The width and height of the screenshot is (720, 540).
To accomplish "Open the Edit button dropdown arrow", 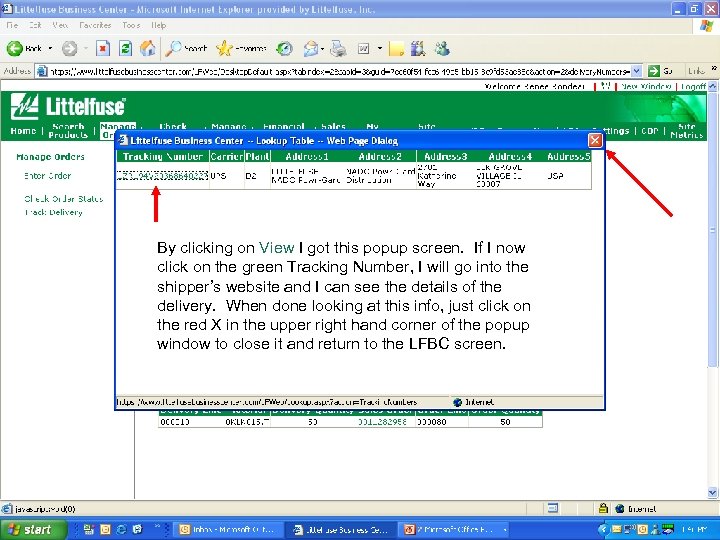I will point(380,48).
